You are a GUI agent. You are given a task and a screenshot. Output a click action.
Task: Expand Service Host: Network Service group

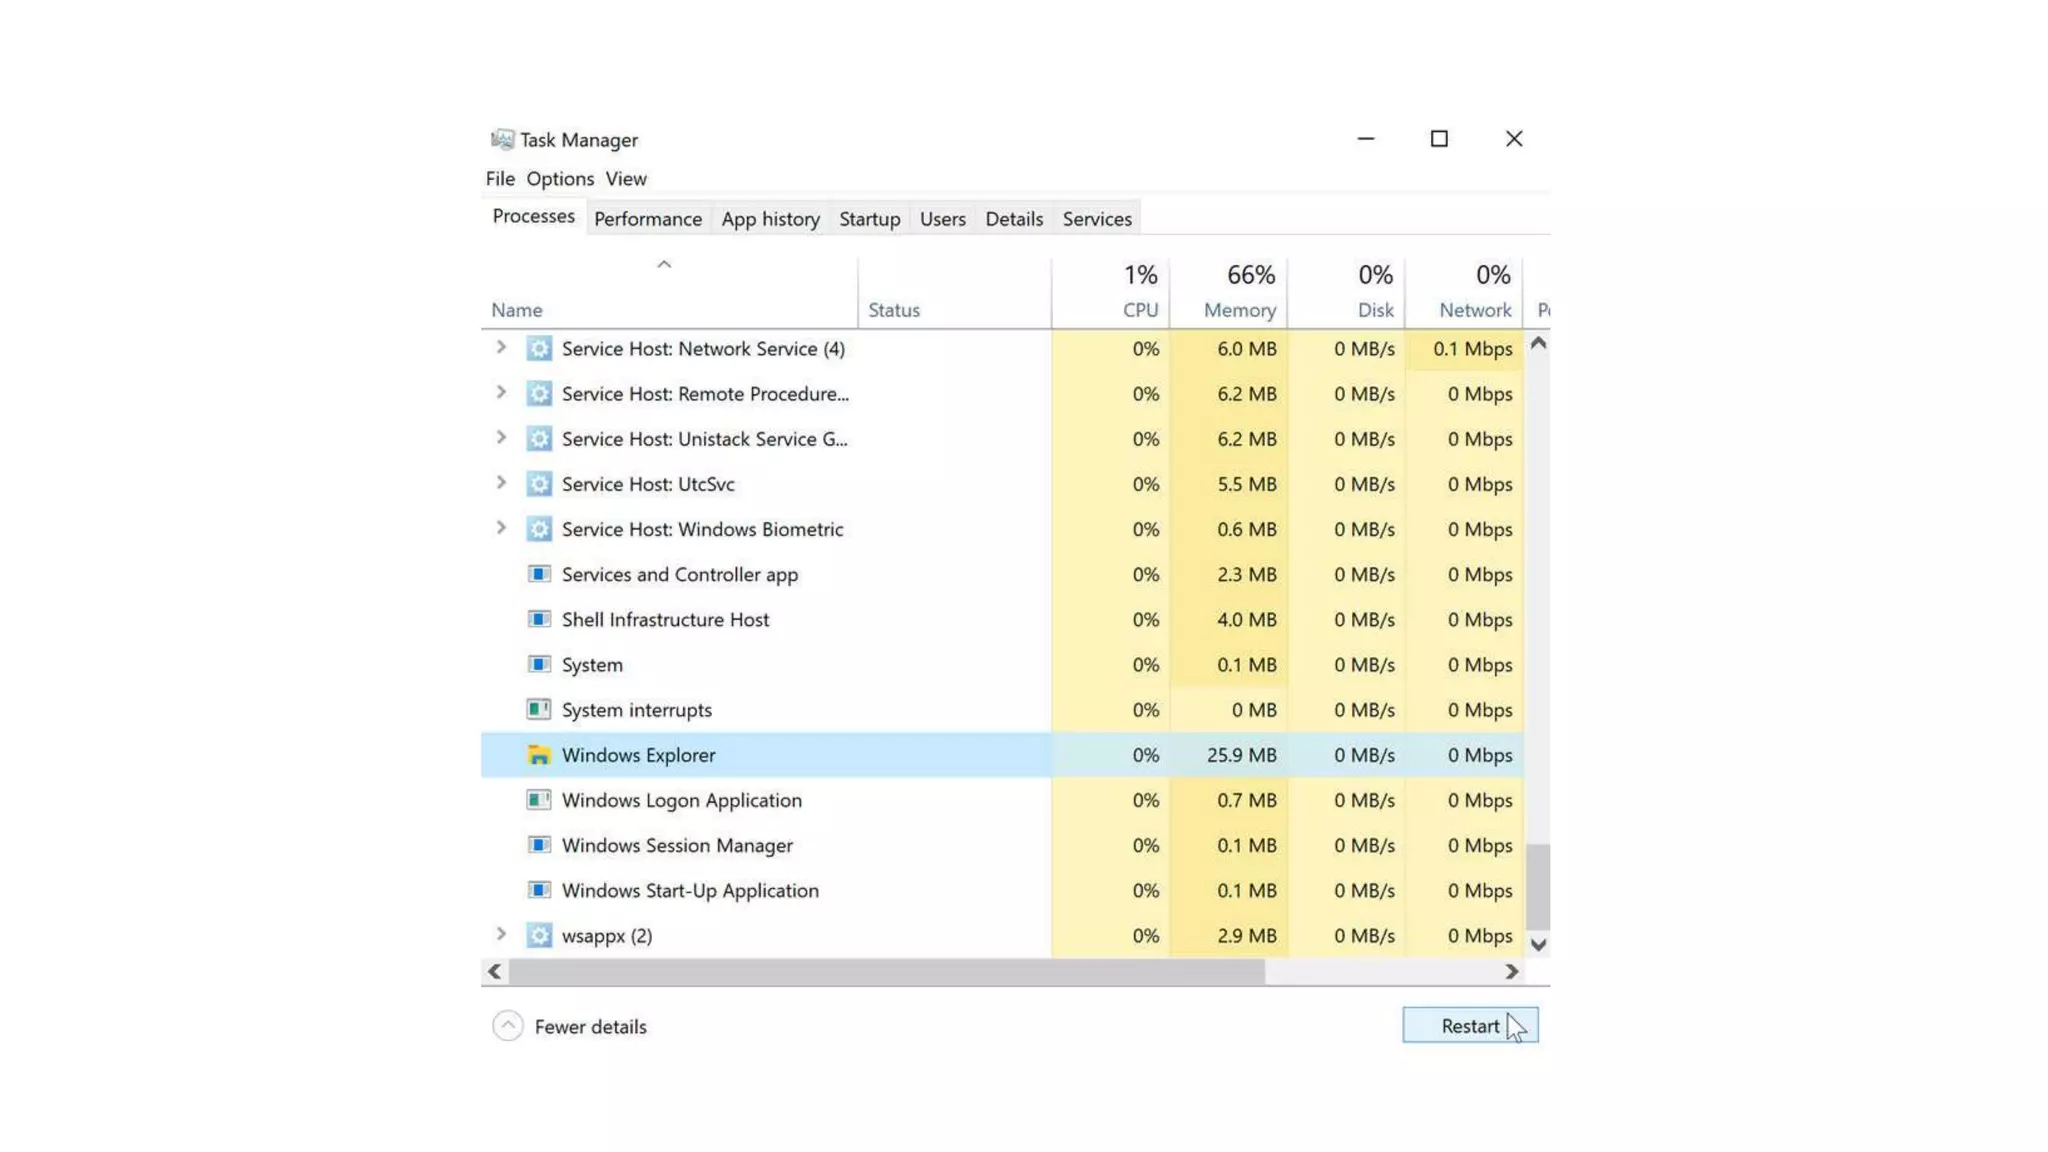[x=501, y=348]
